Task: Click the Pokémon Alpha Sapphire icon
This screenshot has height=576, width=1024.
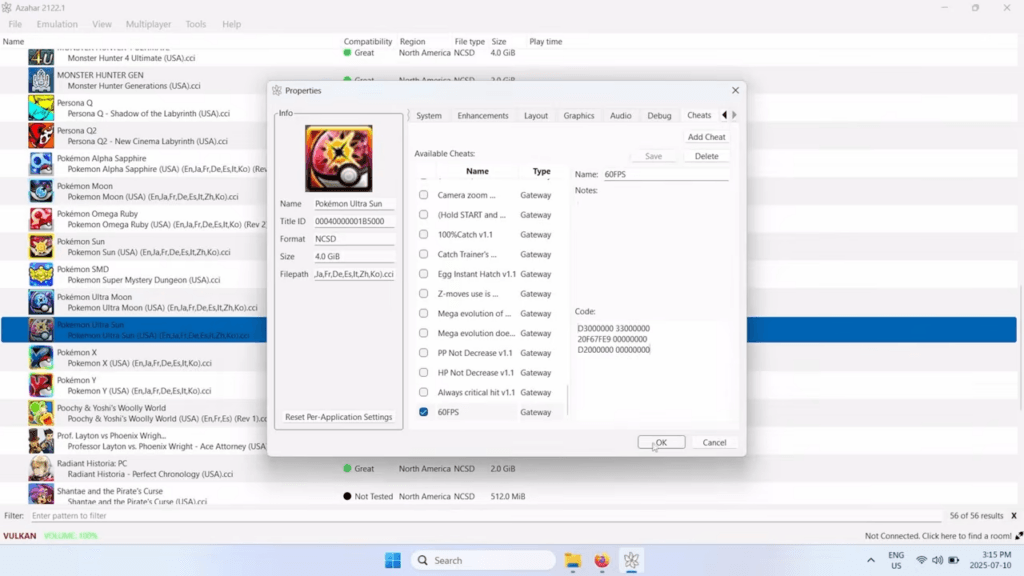Action: (40, 163)
